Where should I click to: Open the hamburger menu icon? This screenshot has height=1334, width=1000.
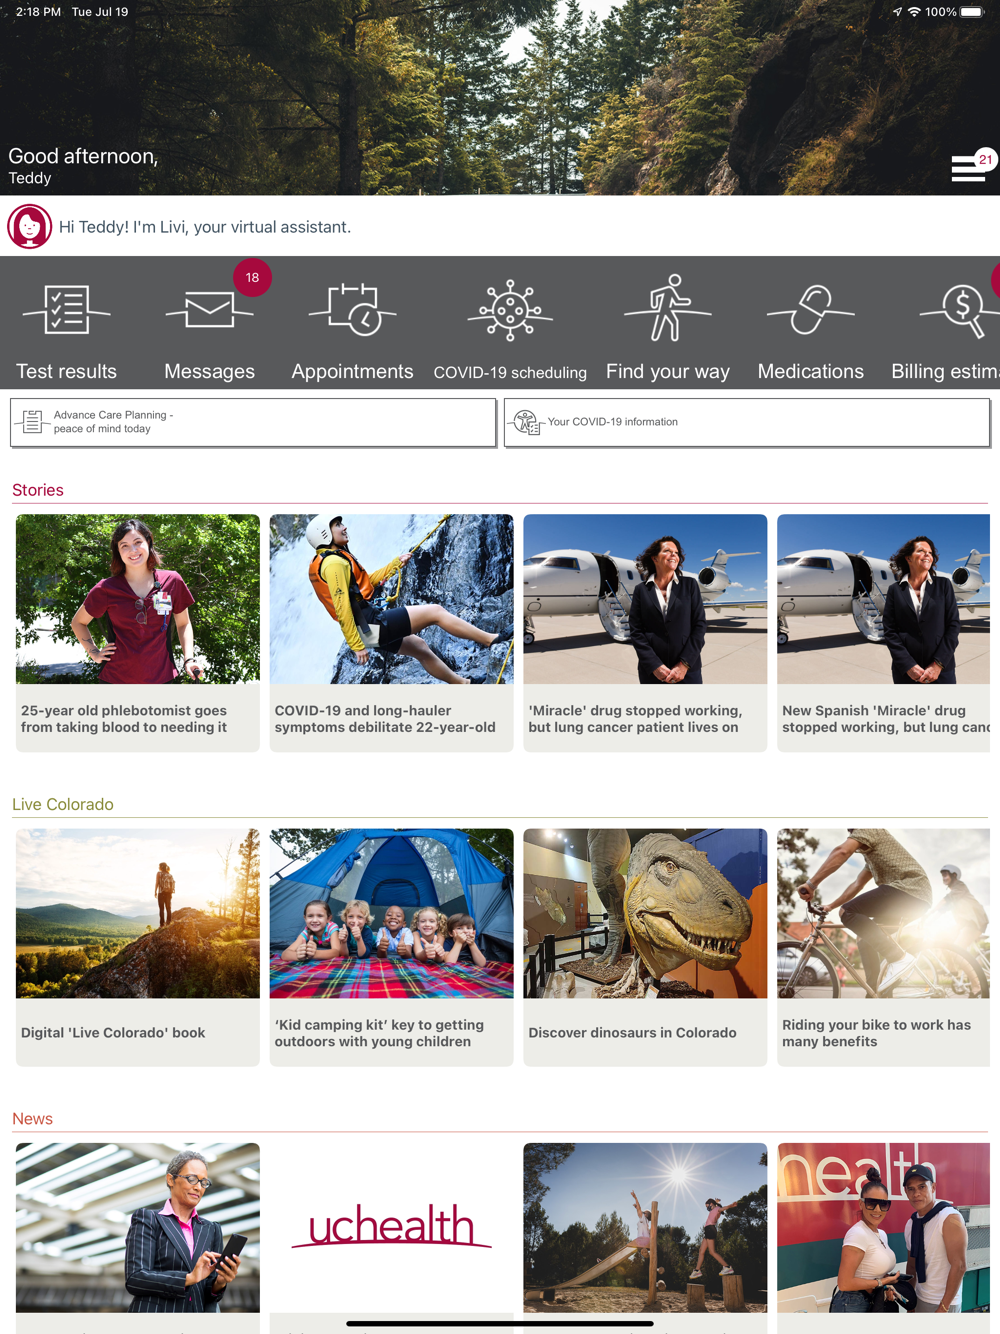click(967, 169)
